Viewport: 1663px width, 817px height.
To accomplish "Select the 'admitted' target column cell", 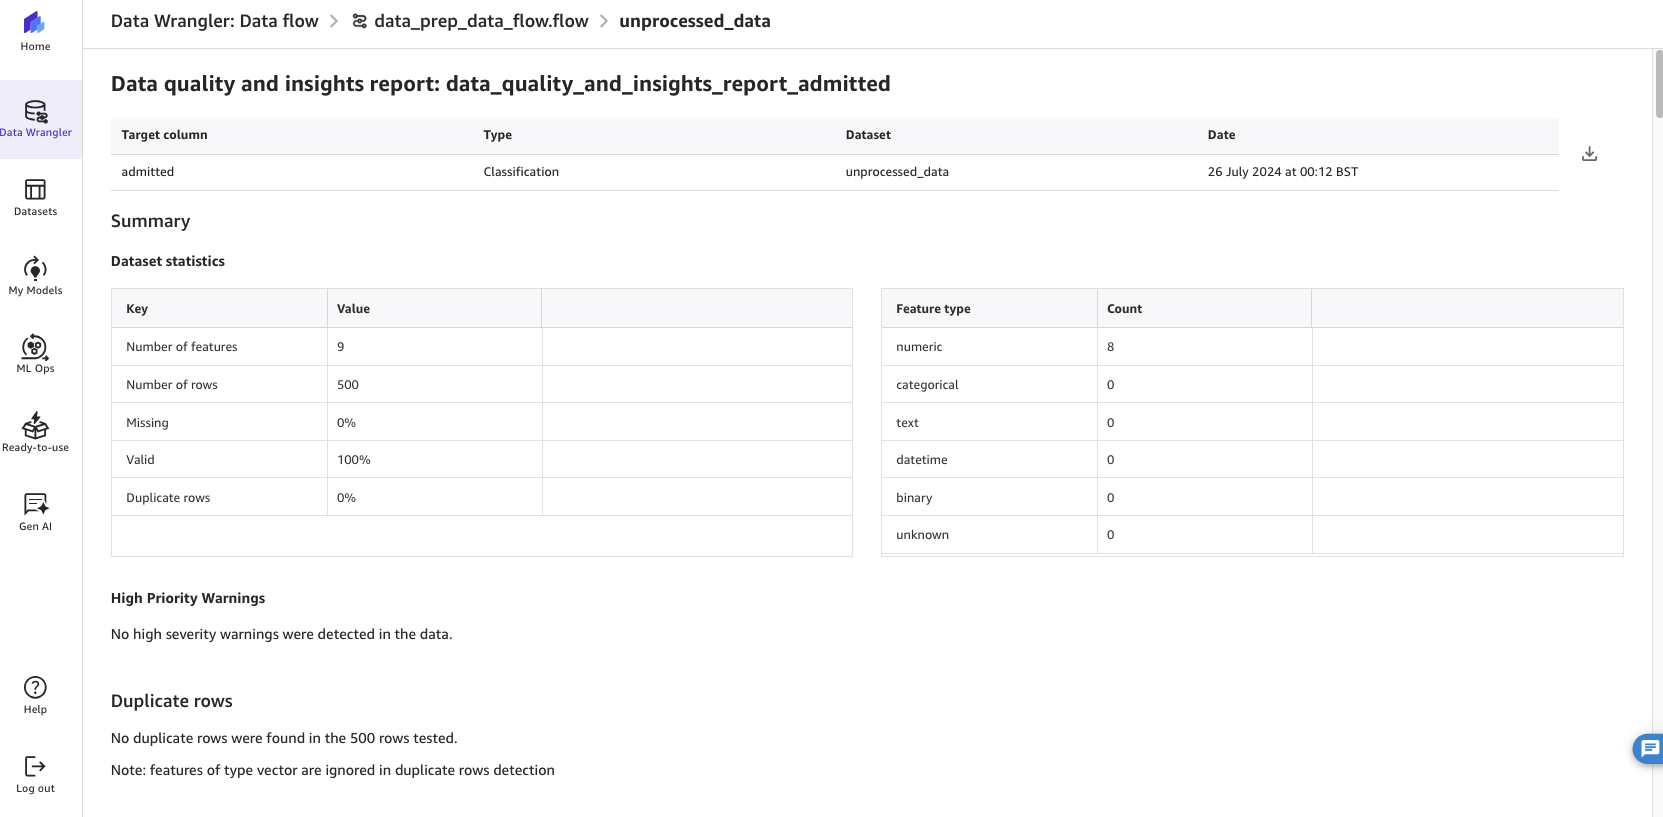I will (148, 172).
